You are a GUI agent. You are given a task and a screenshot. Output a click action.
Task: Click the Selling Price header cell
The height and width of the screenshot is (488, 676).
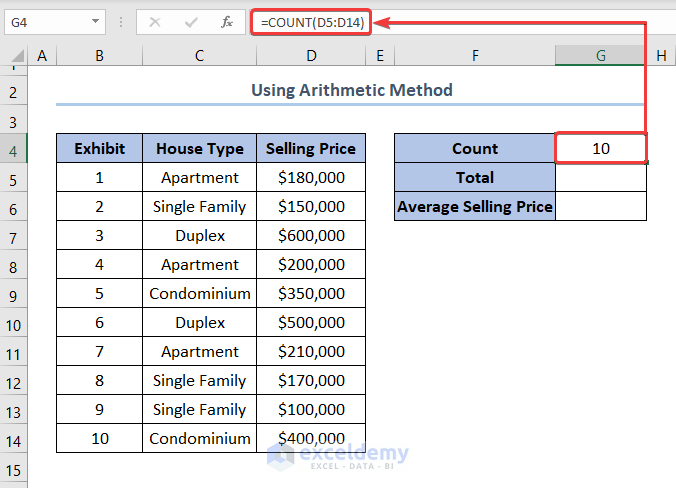click(x=311, y=149)
